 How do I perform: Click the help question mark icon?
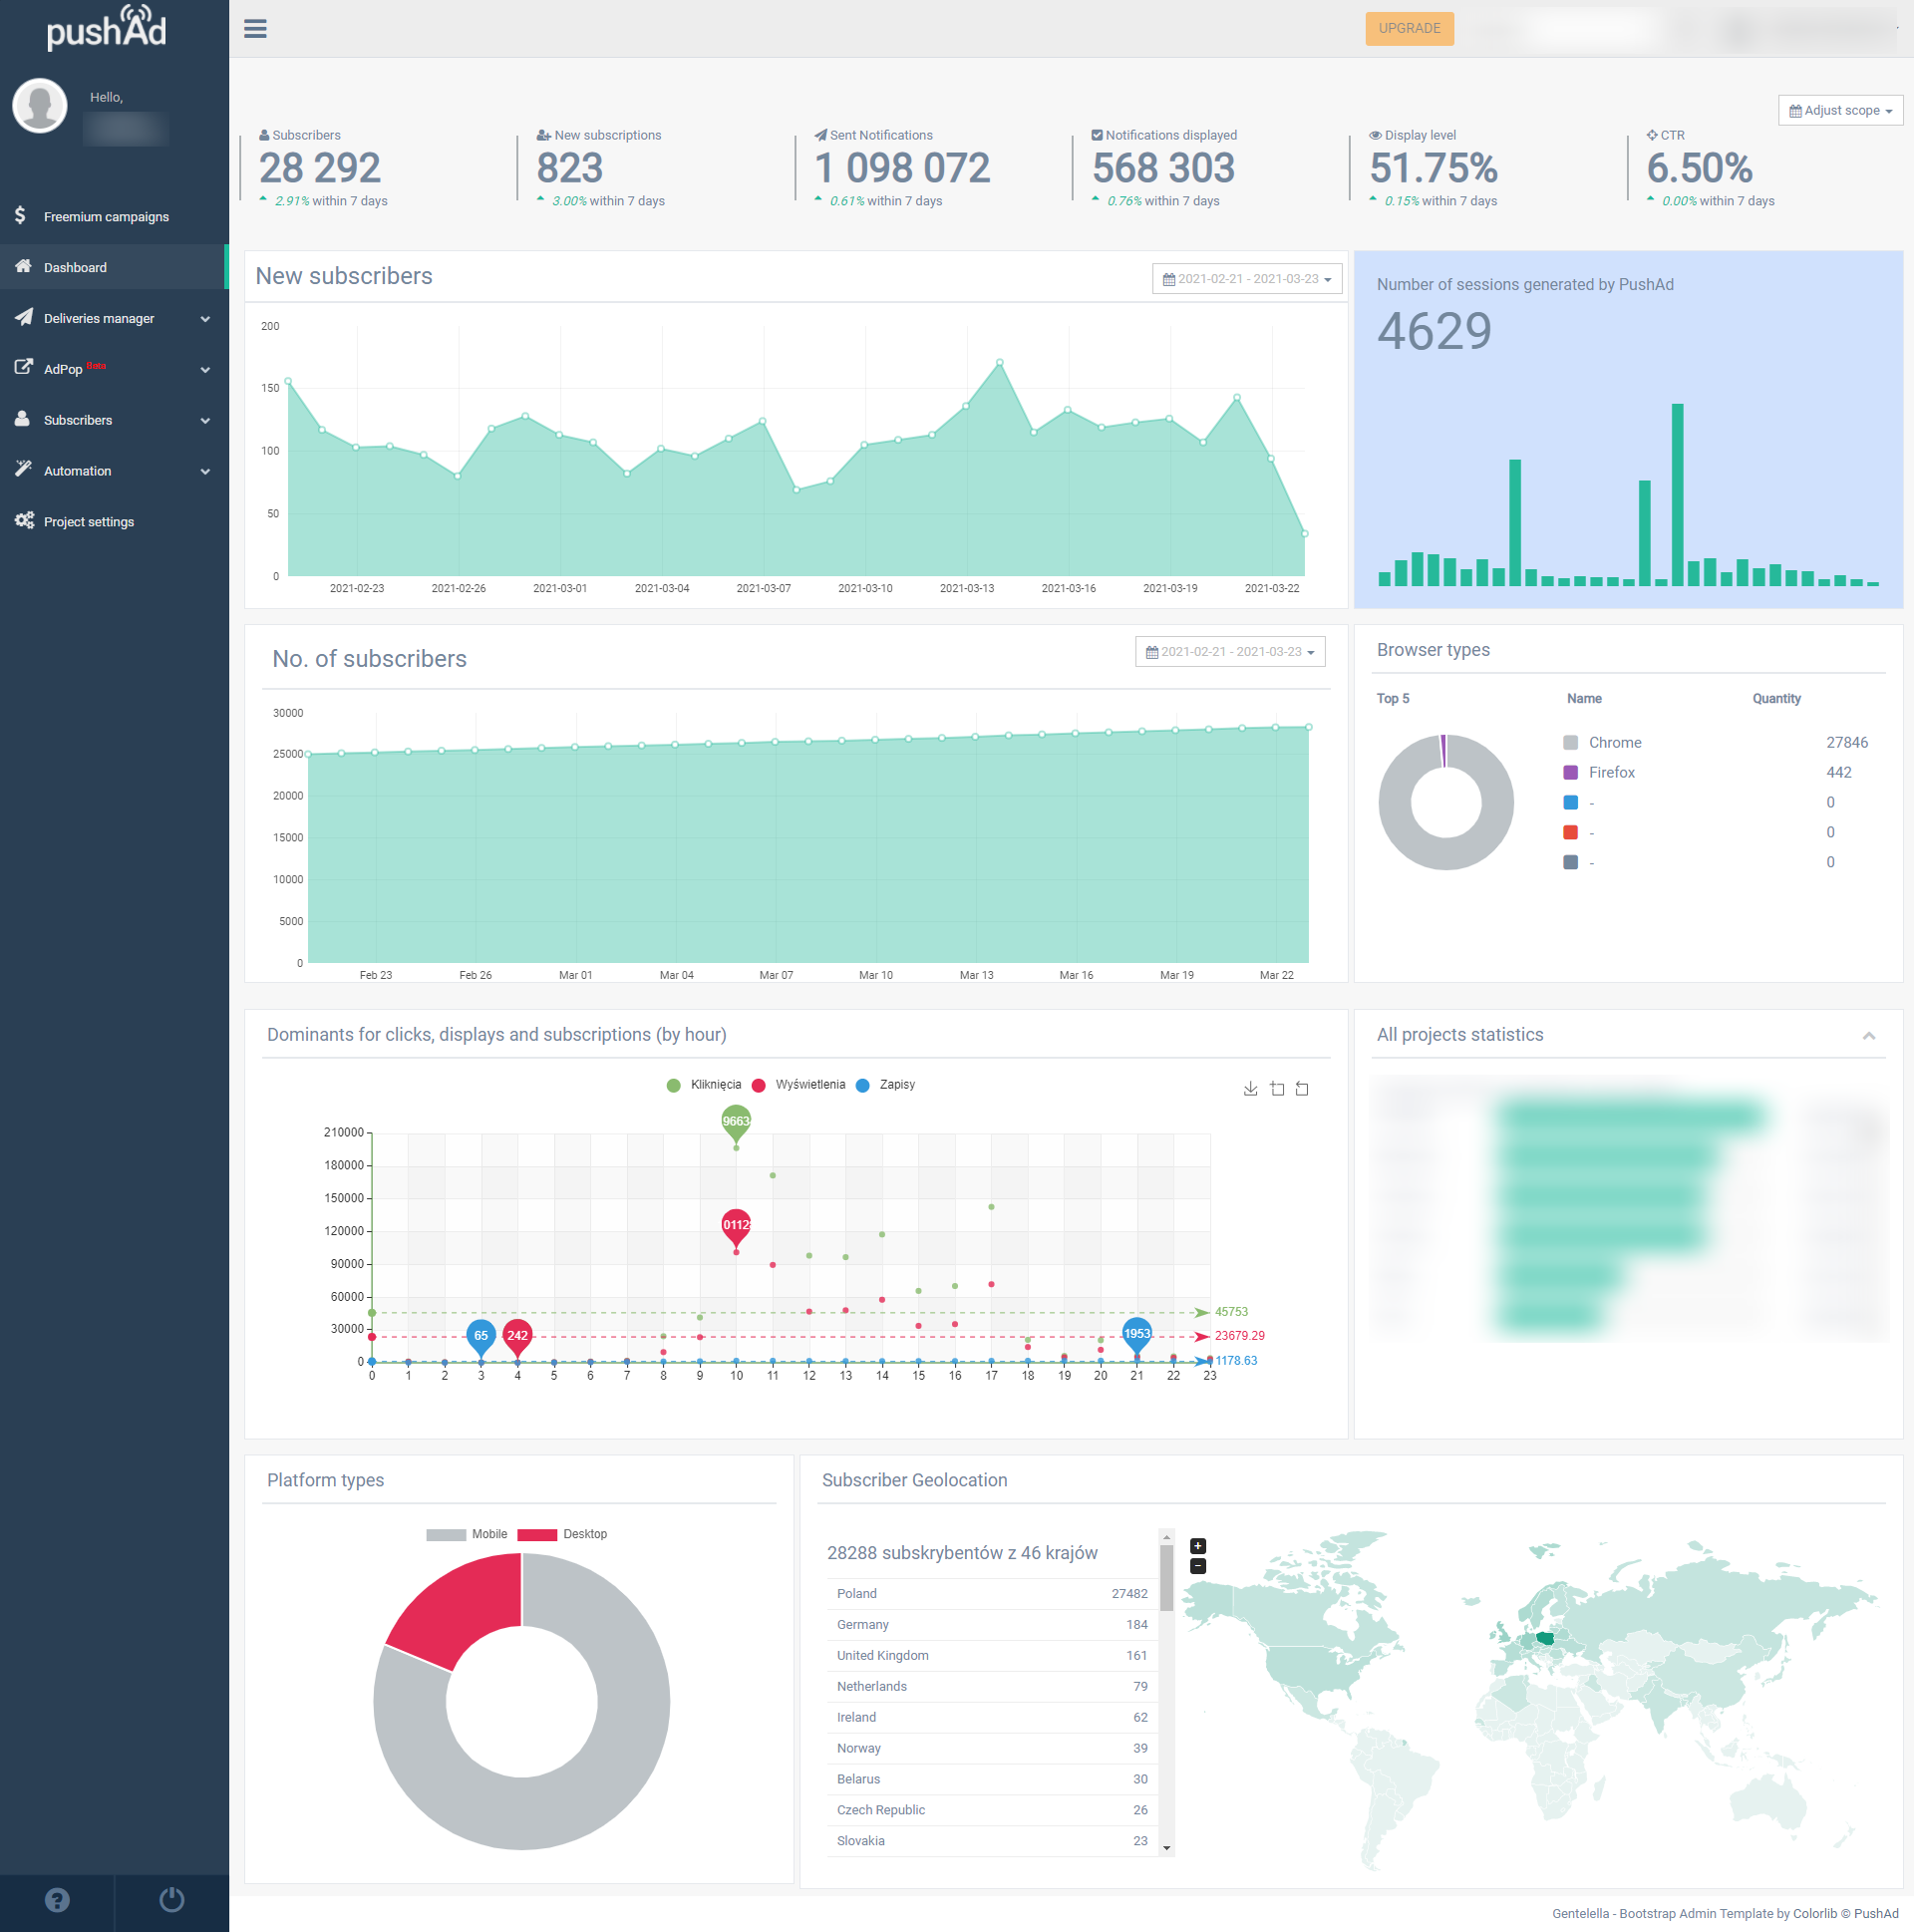coord(57,1900)
